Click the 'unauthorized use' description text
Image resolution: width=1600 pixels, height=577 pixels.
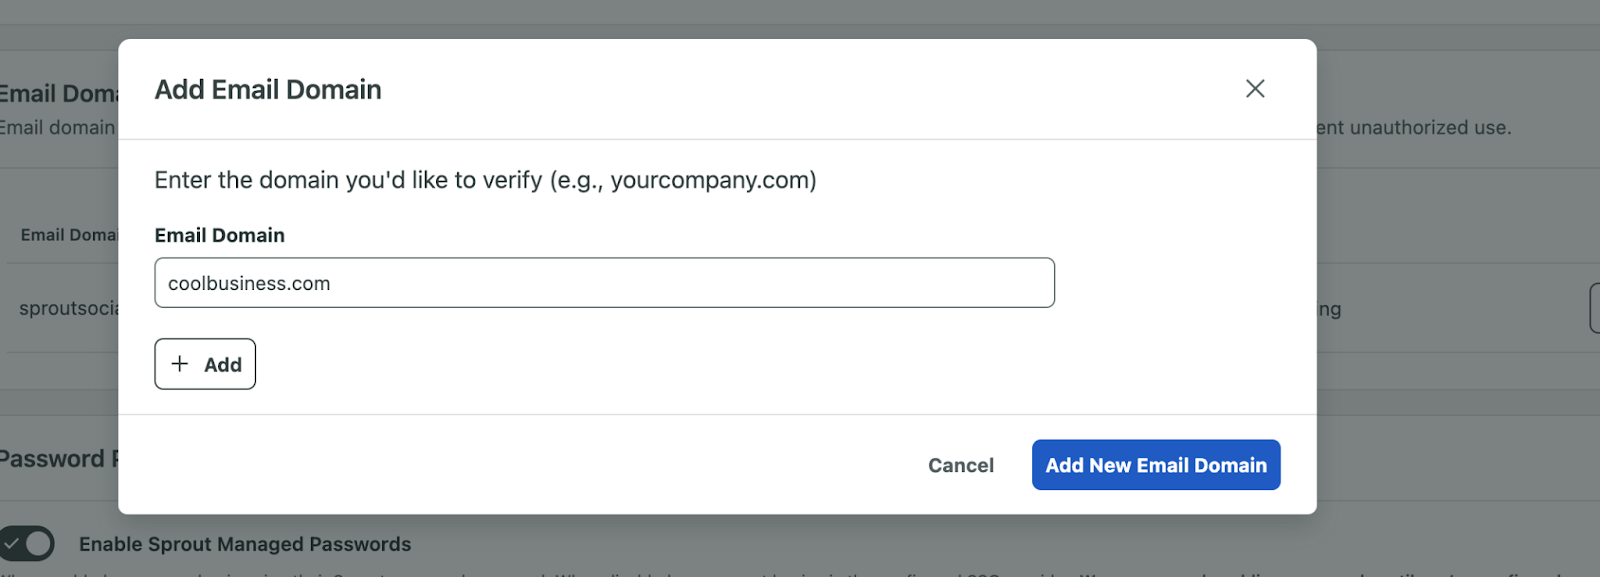(1414, 128)
